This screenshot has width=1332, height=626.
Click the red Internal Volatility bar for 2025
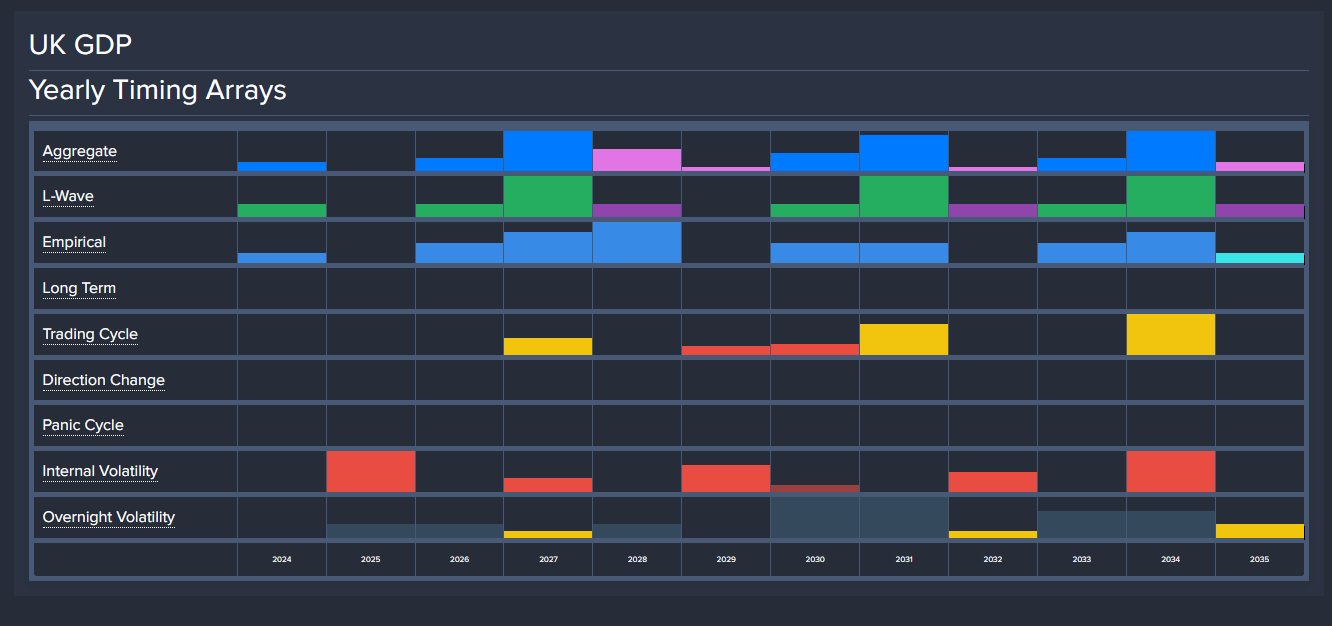371,472
